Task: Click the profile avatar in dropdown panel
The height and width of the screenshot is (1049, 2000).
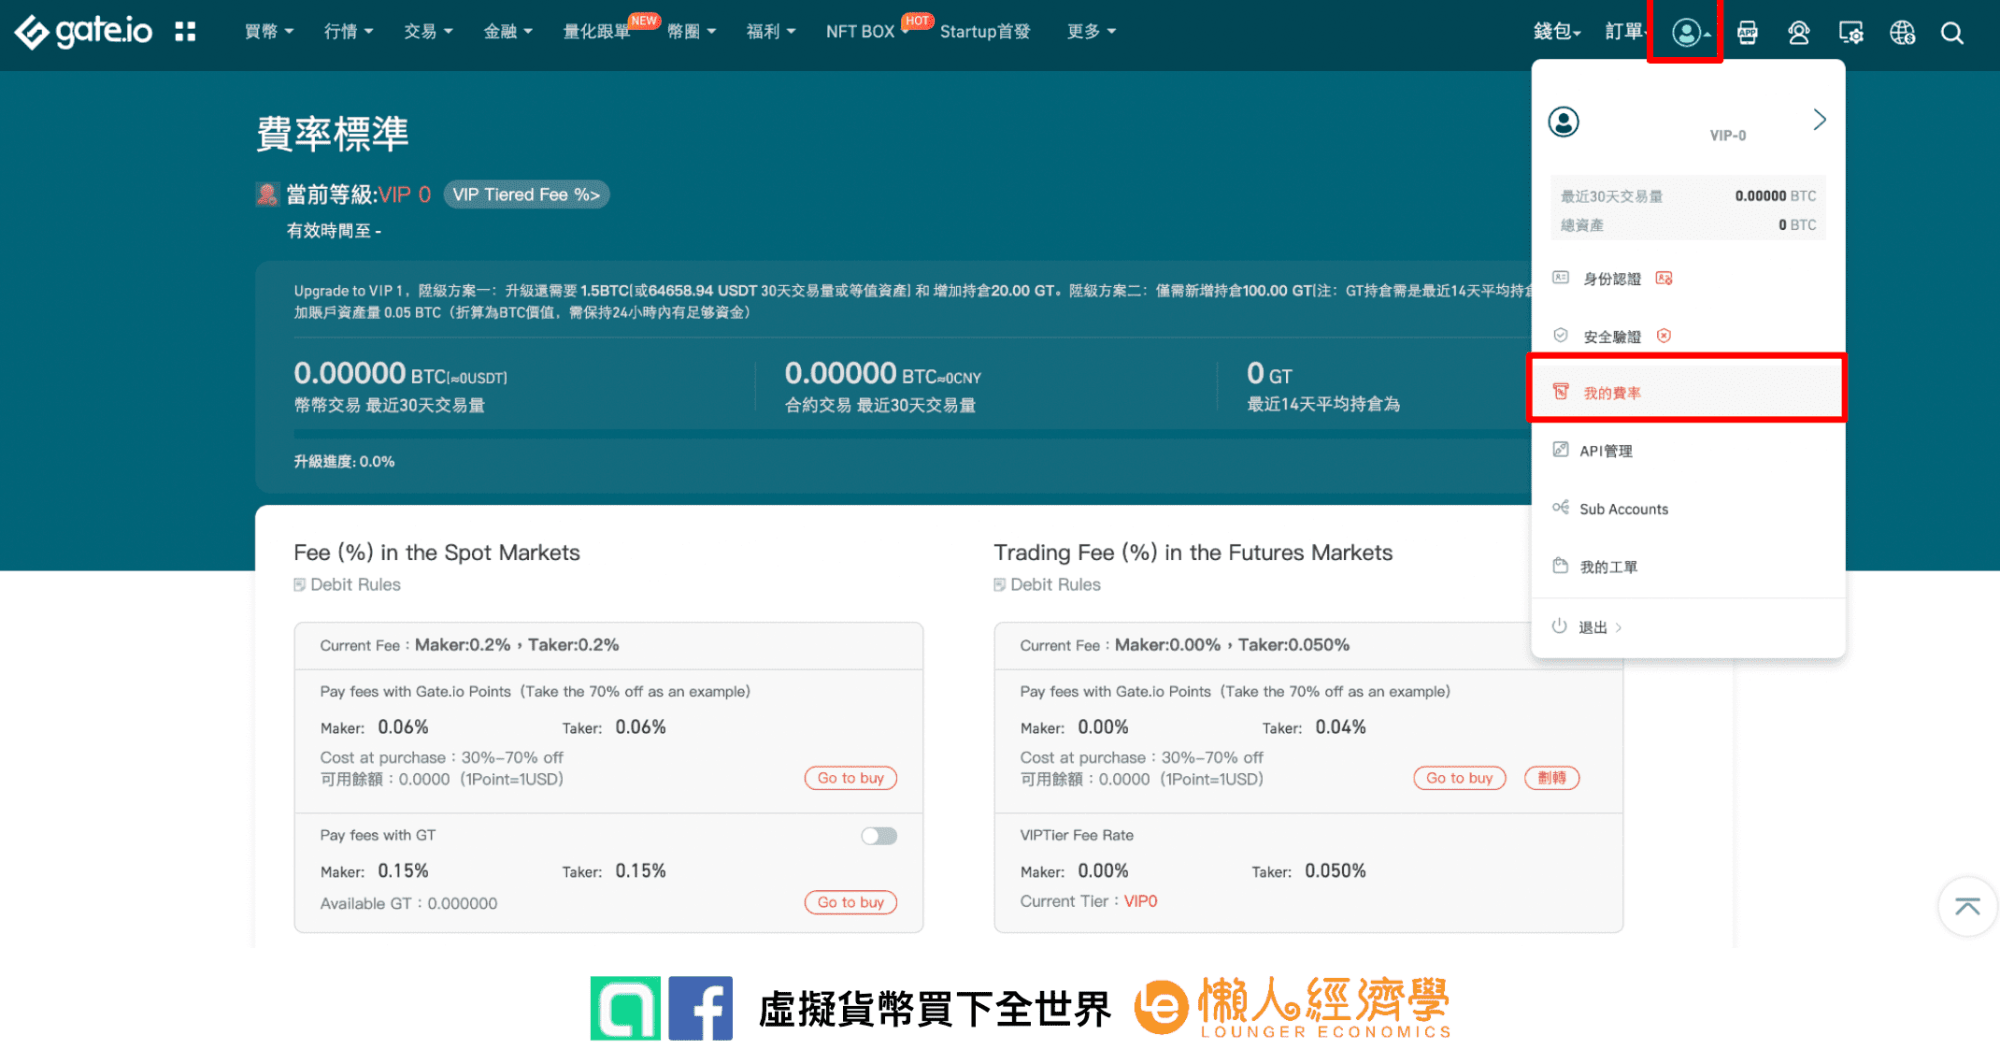Action: click(x=1564, y=122)
